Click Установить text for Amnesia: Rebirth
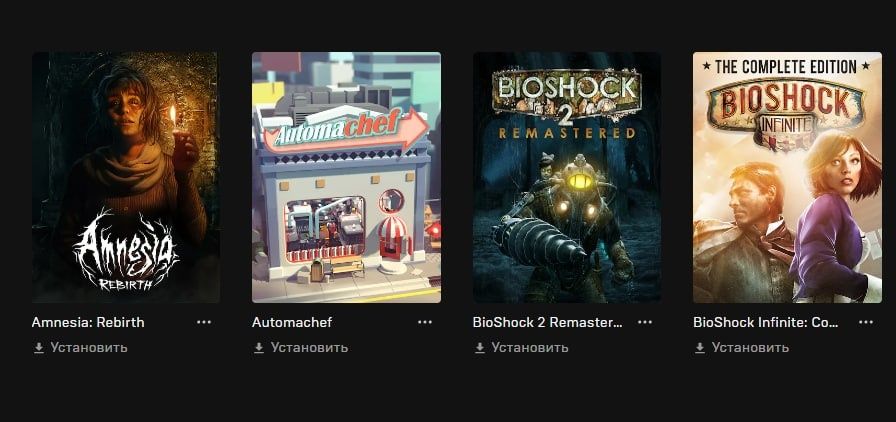896x422 pixels. pyautogui.click(x=89, y=348)
